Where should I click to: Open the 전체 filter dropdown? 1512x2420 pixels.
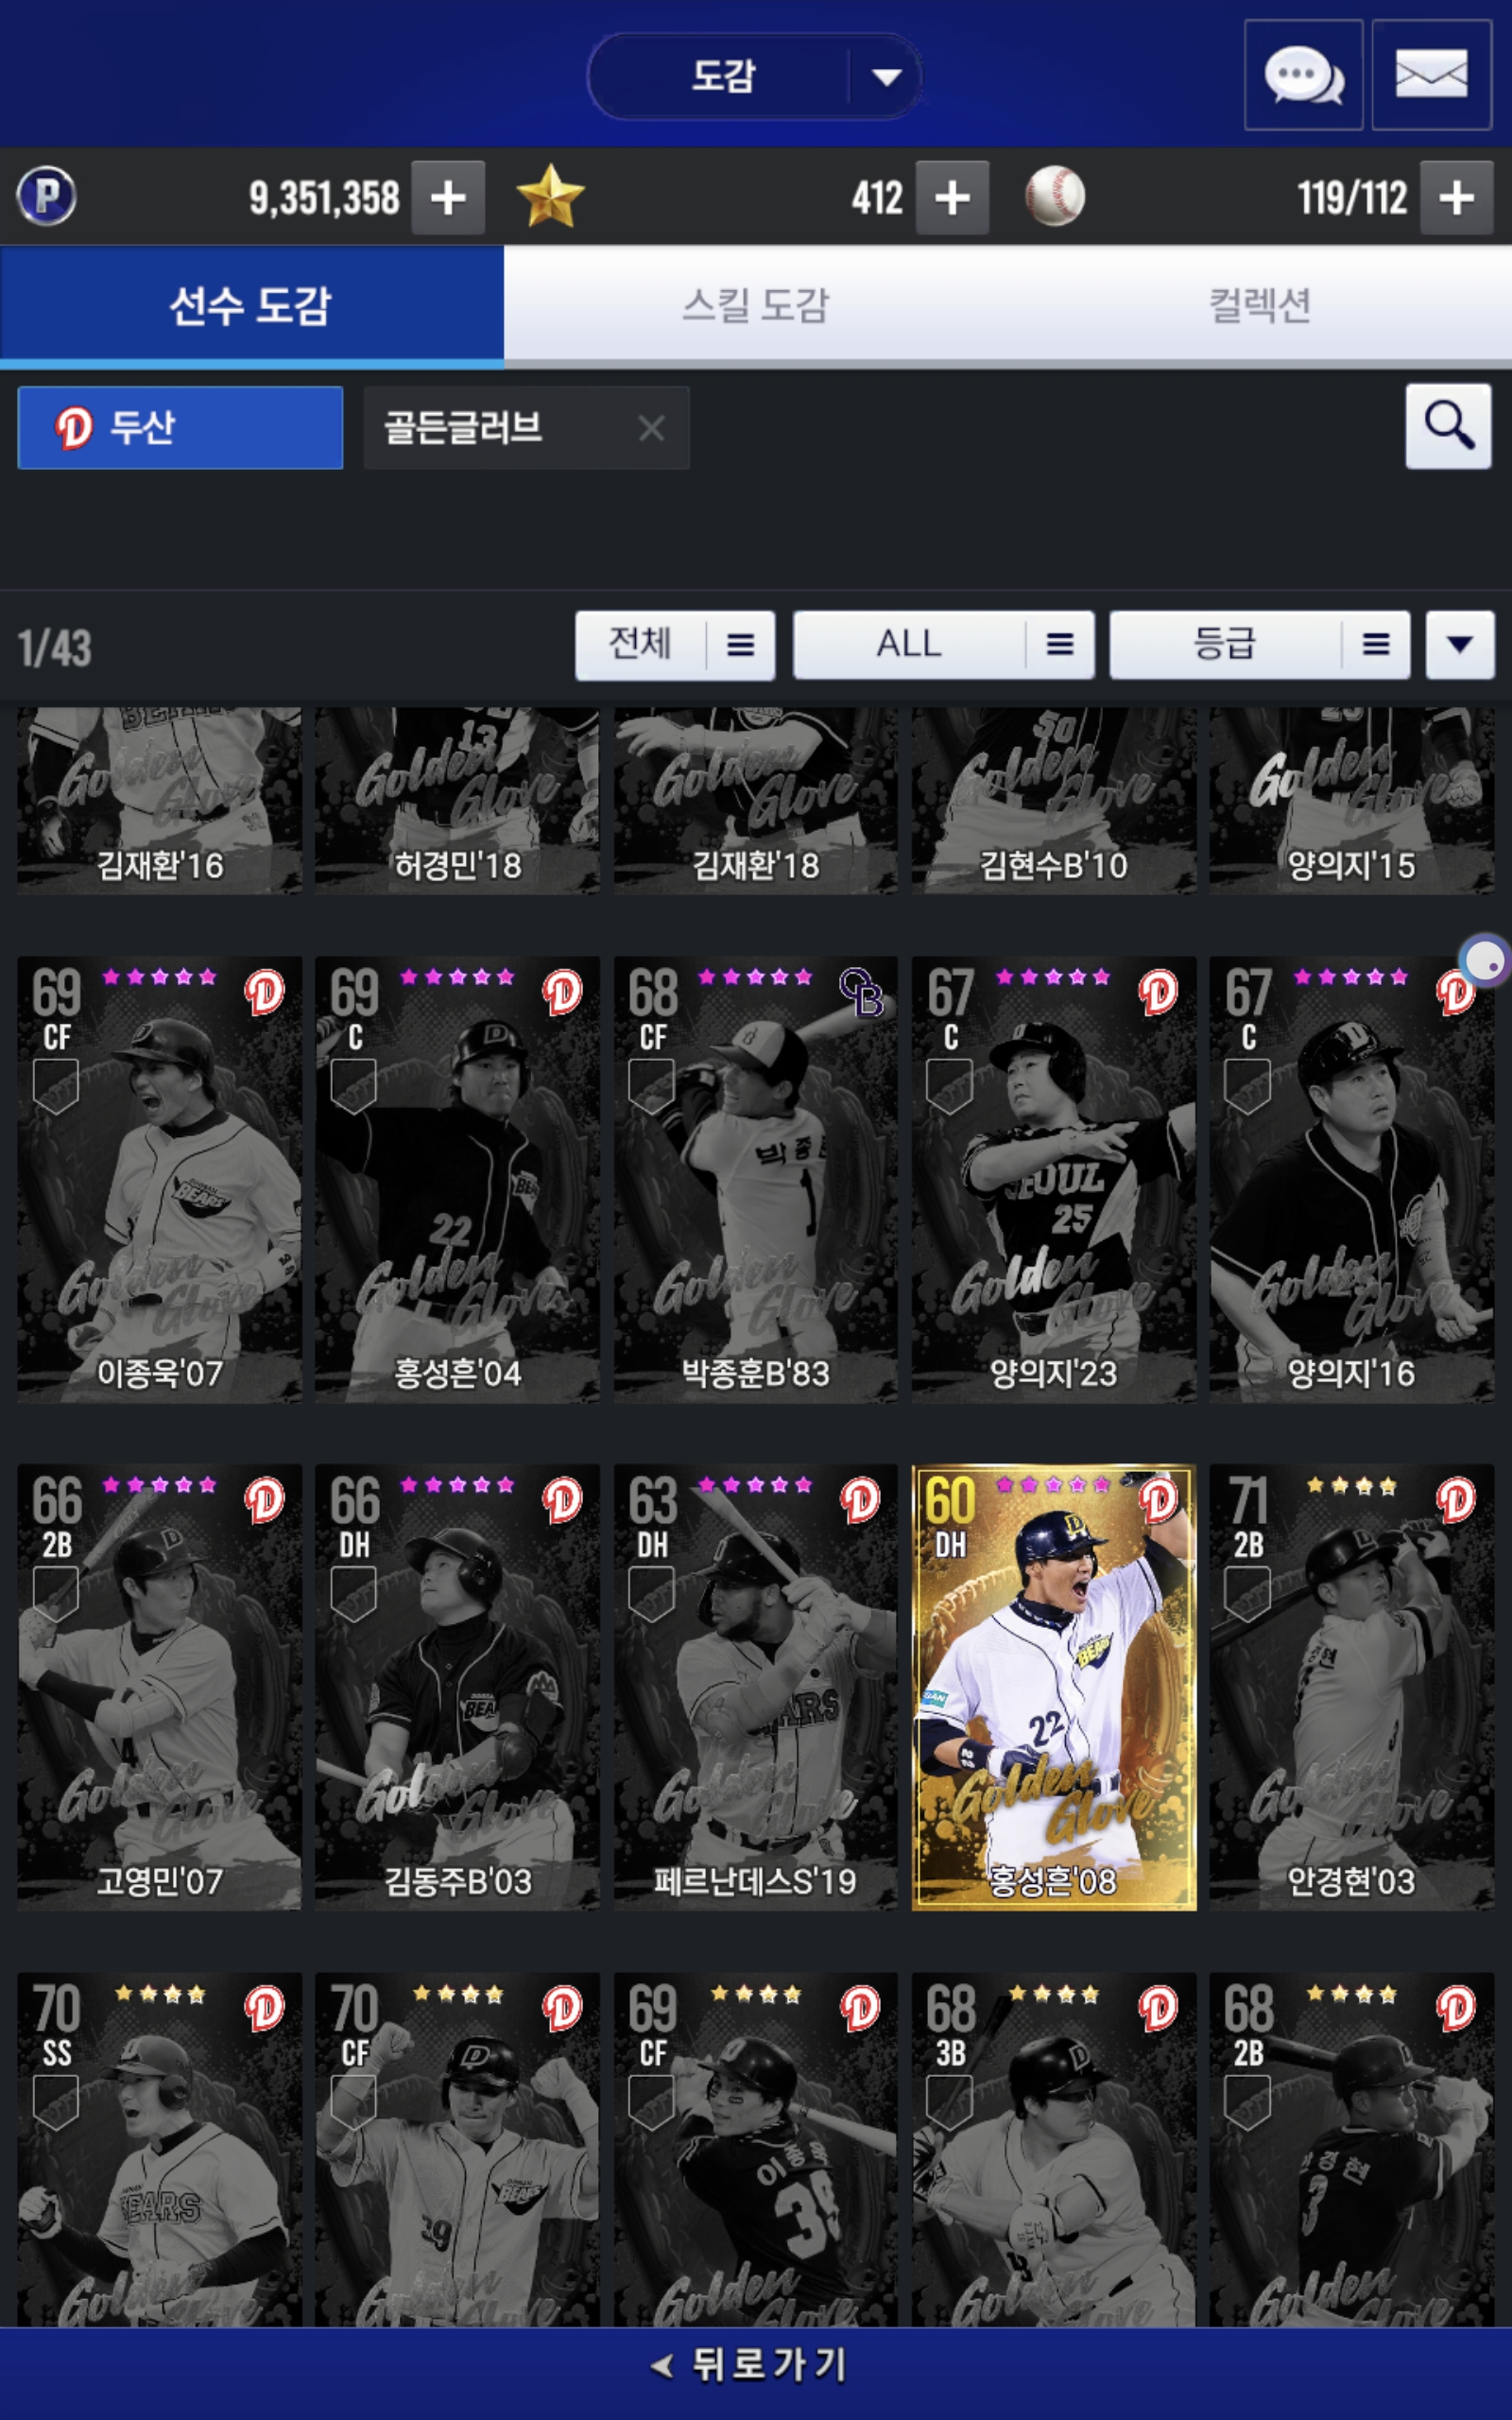[675, 645]
